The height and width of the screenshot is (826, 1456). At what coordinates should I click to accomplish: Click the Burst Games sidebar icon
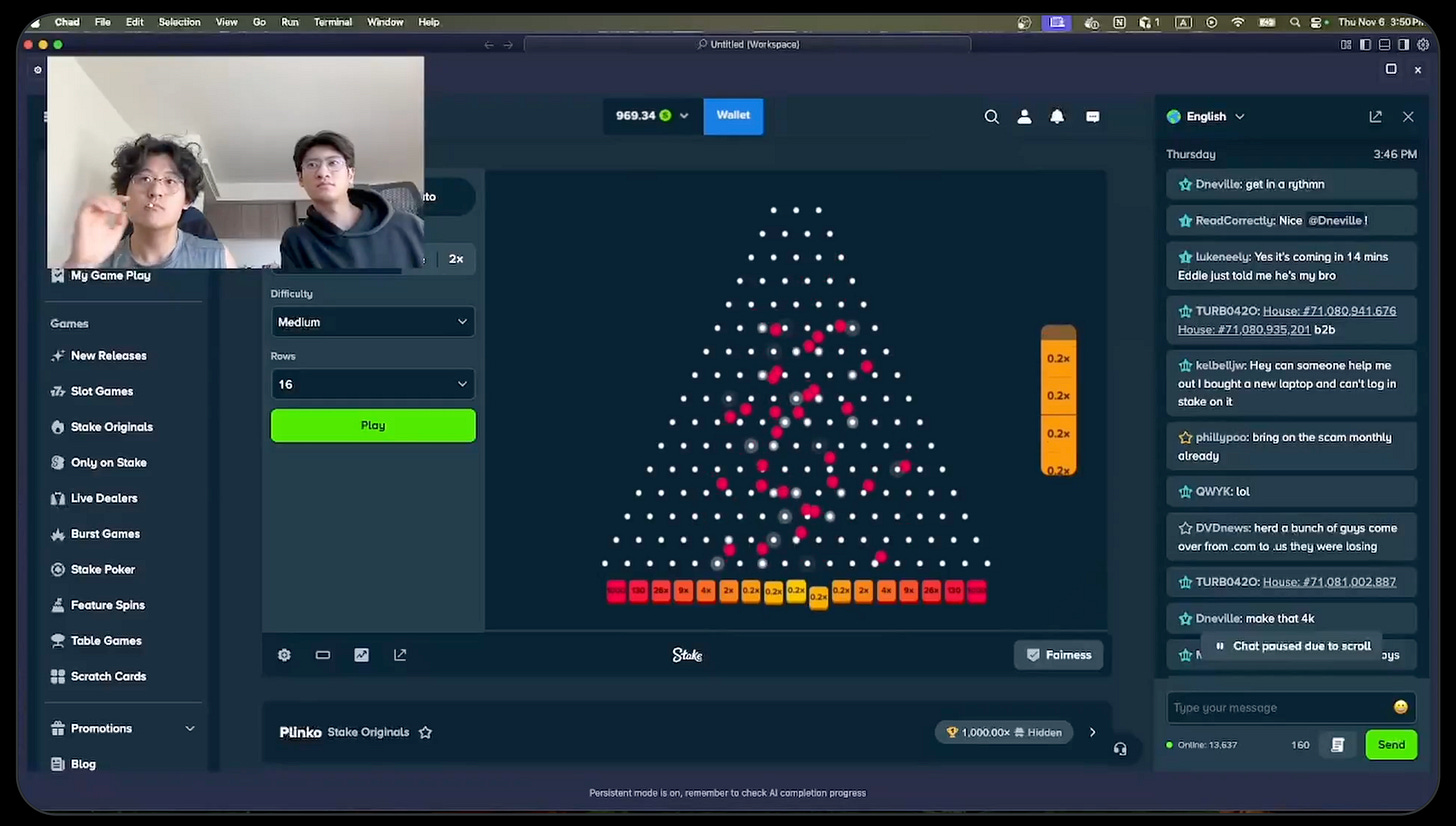(x=58, y=534)
